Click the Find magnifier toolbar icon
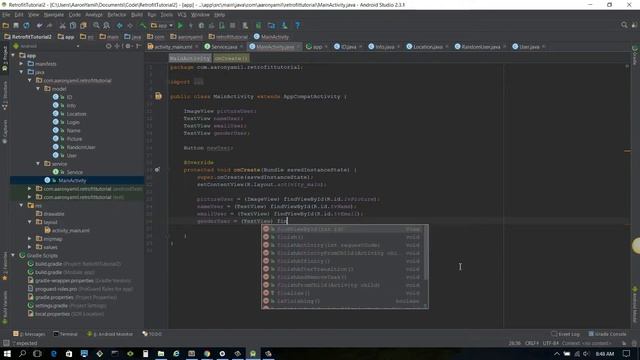The image size is (640, 360). (x=96, y=25)
